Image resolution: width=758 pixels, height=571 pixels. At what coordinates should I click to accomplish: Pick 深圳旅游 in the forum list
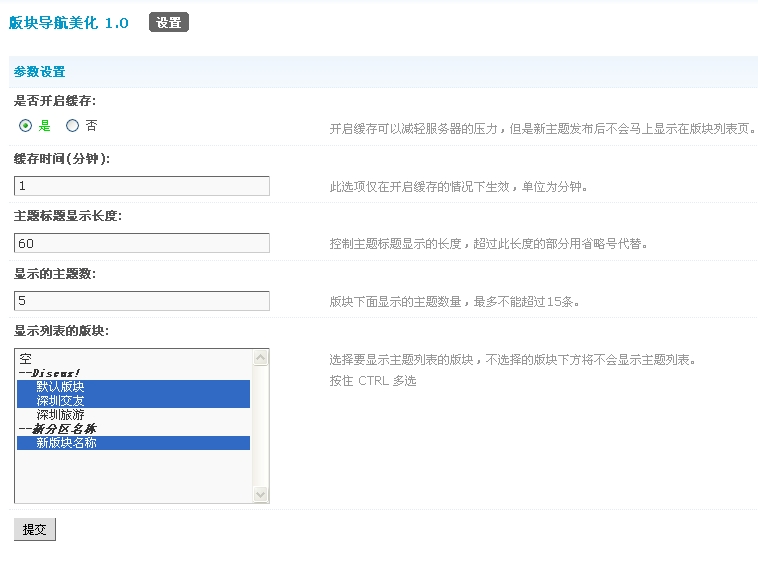[x=60, y=414]
